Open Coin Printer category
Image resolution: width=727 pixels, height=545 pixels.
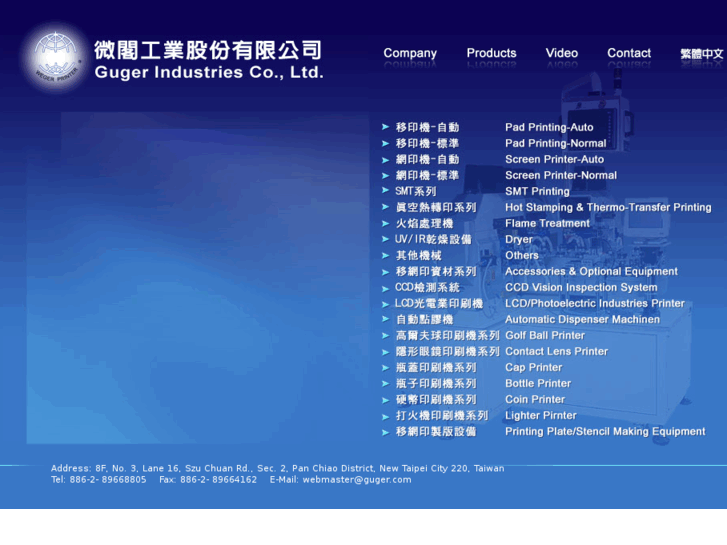click(x=535, y=399)
